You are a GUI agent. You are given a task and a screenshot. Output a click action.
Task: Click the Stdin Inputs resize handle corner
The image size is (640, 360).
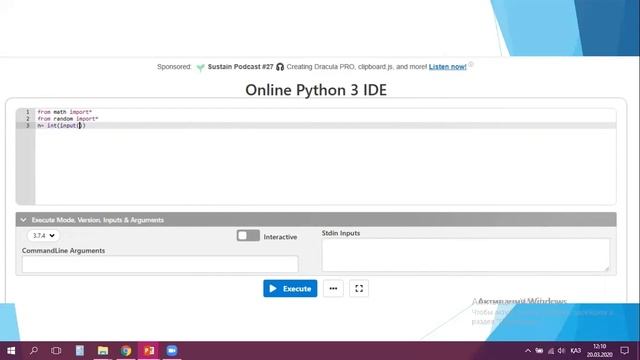click(x=607, y=268)
